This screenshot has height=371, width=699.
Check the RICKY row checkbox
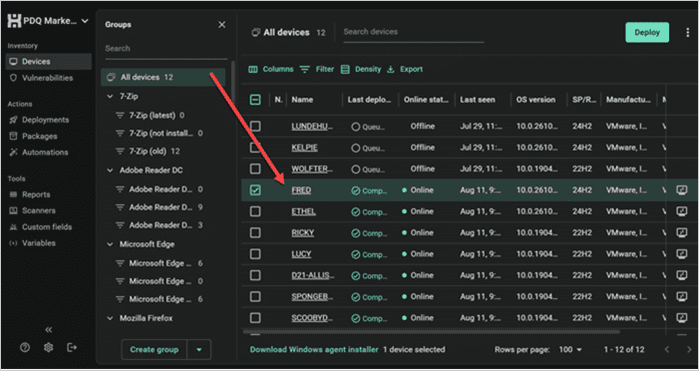[x=255, y=233]
